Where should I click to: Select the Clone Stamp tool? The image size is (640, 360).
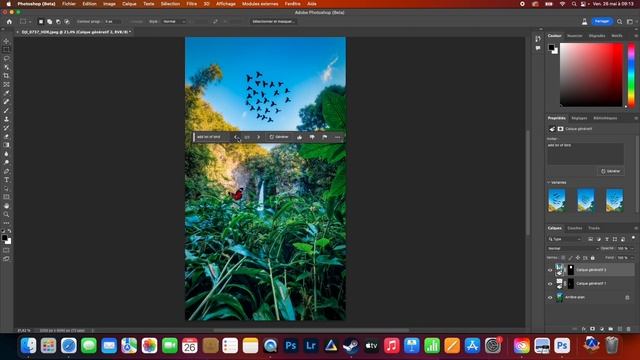click(x=6, y=119)
